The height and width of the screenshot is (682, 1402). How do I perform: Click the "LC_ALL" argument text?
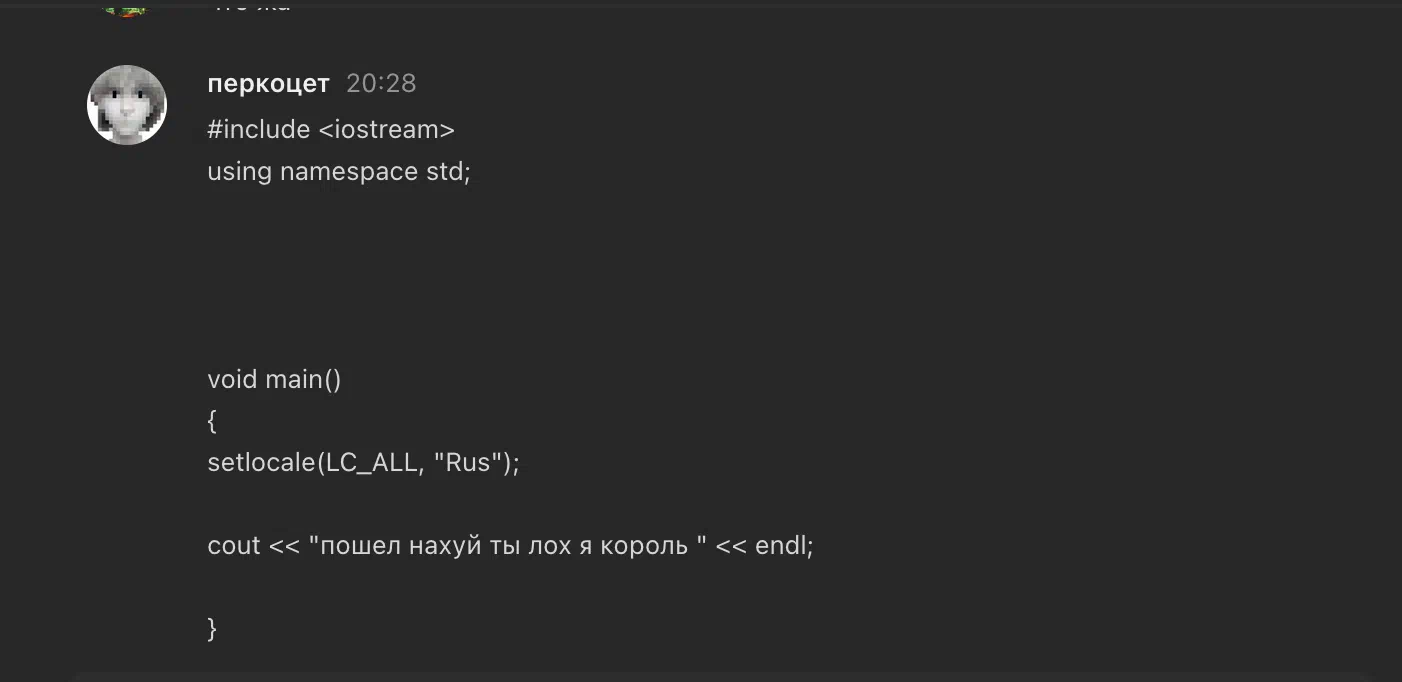click(369, 463)
